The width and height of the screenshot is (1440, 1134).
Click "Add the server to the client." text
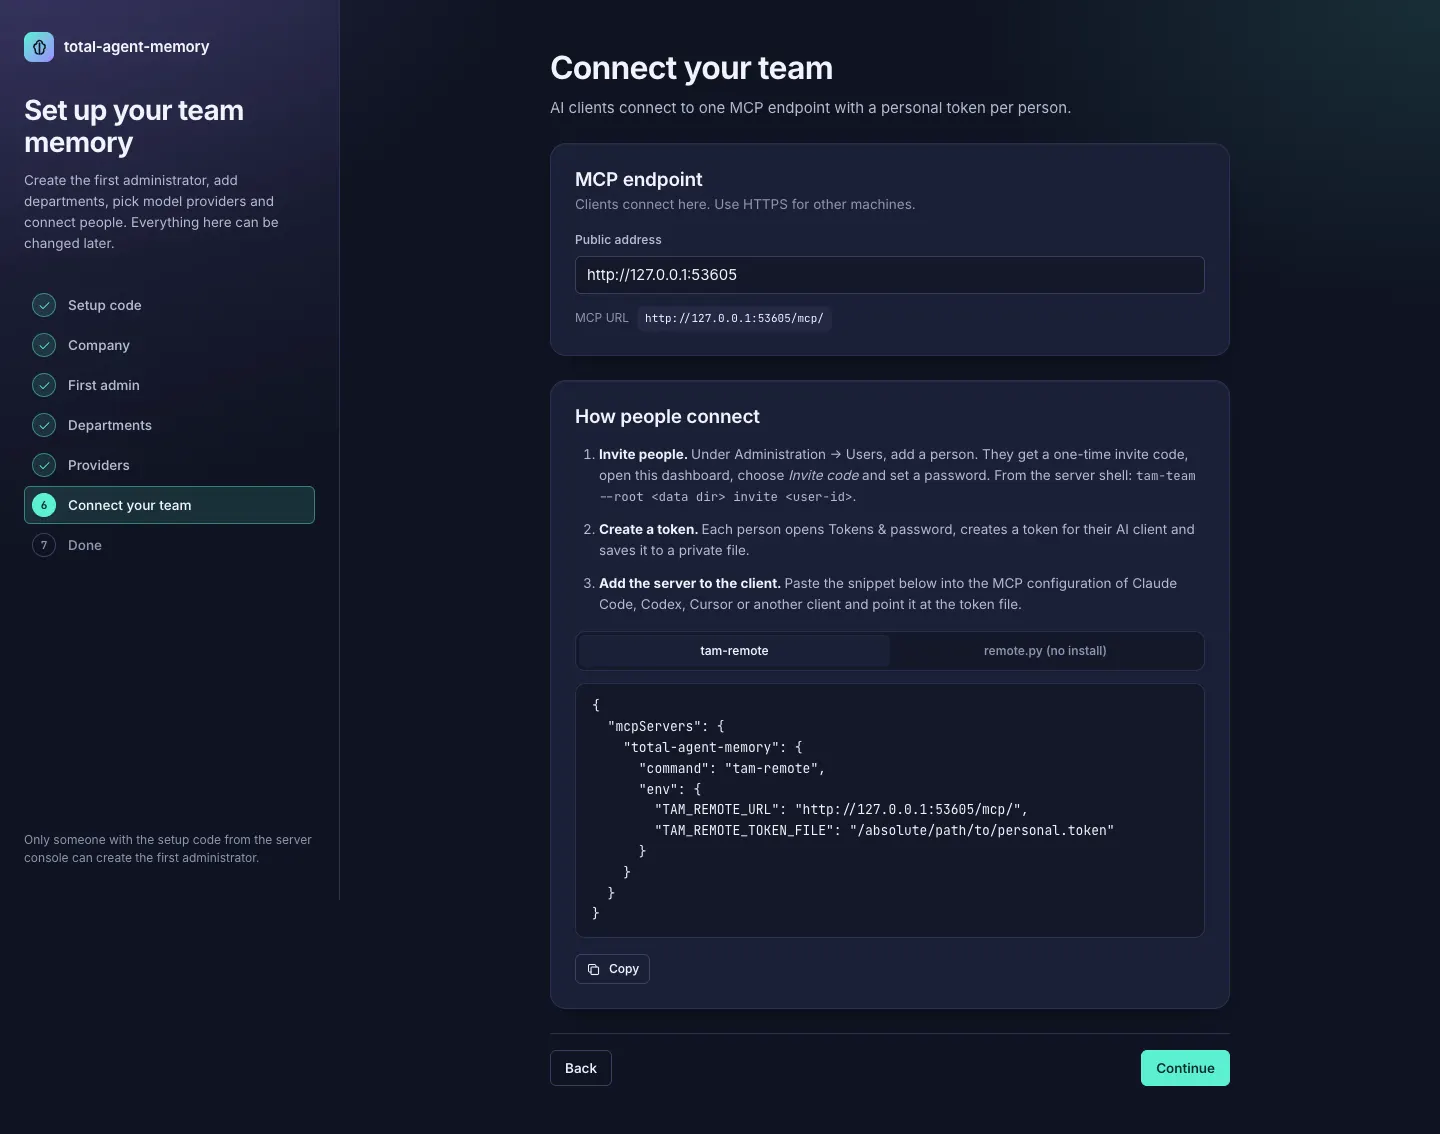[x=690, y=583]
